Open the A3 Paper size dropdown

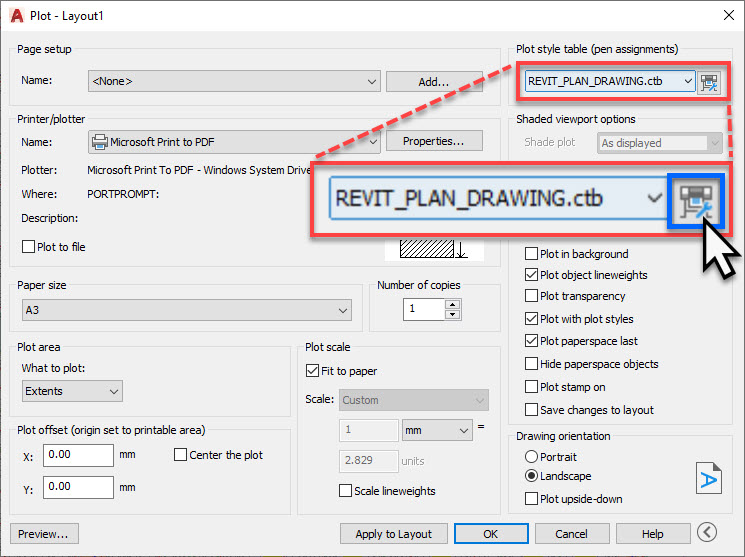coord(187,310)
